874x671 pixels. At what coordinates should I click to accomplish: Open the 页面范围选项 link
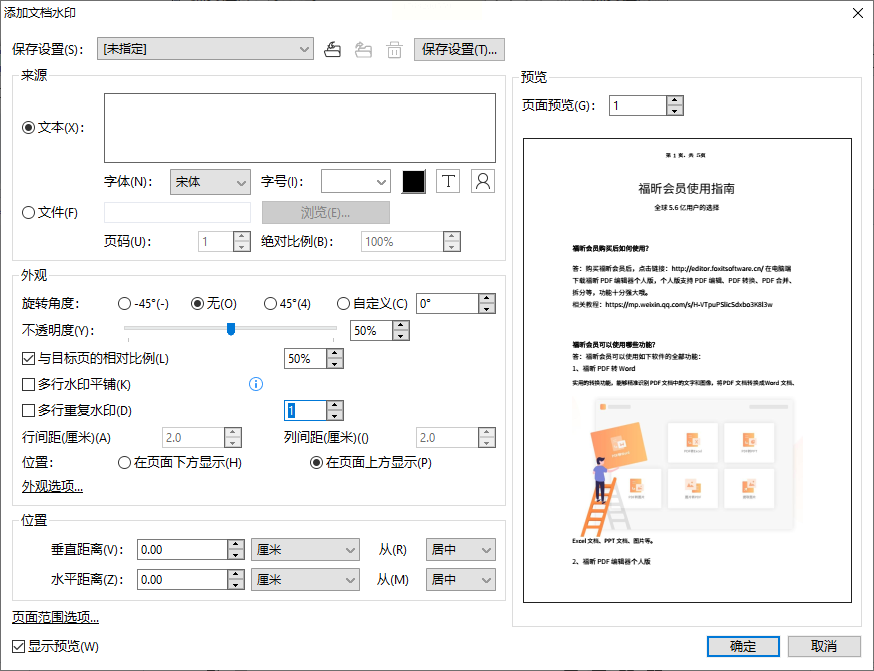56,617
